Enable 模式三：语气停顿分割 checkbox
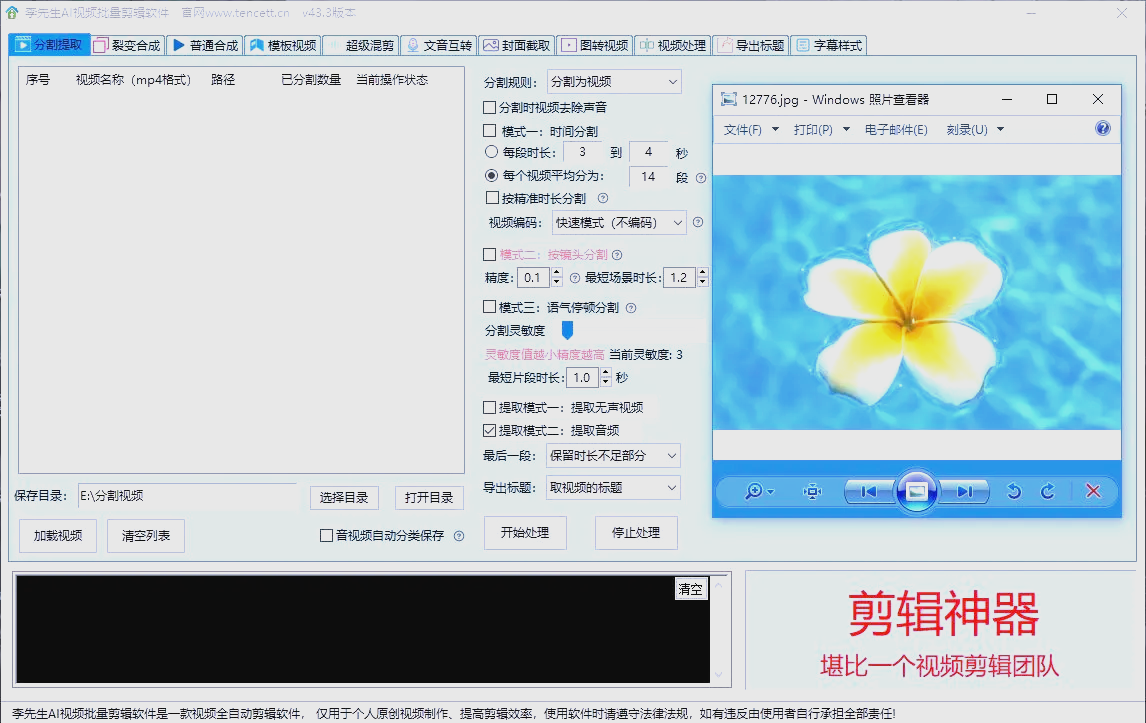This screenshot has width=1146, height=723. (490, 307)
